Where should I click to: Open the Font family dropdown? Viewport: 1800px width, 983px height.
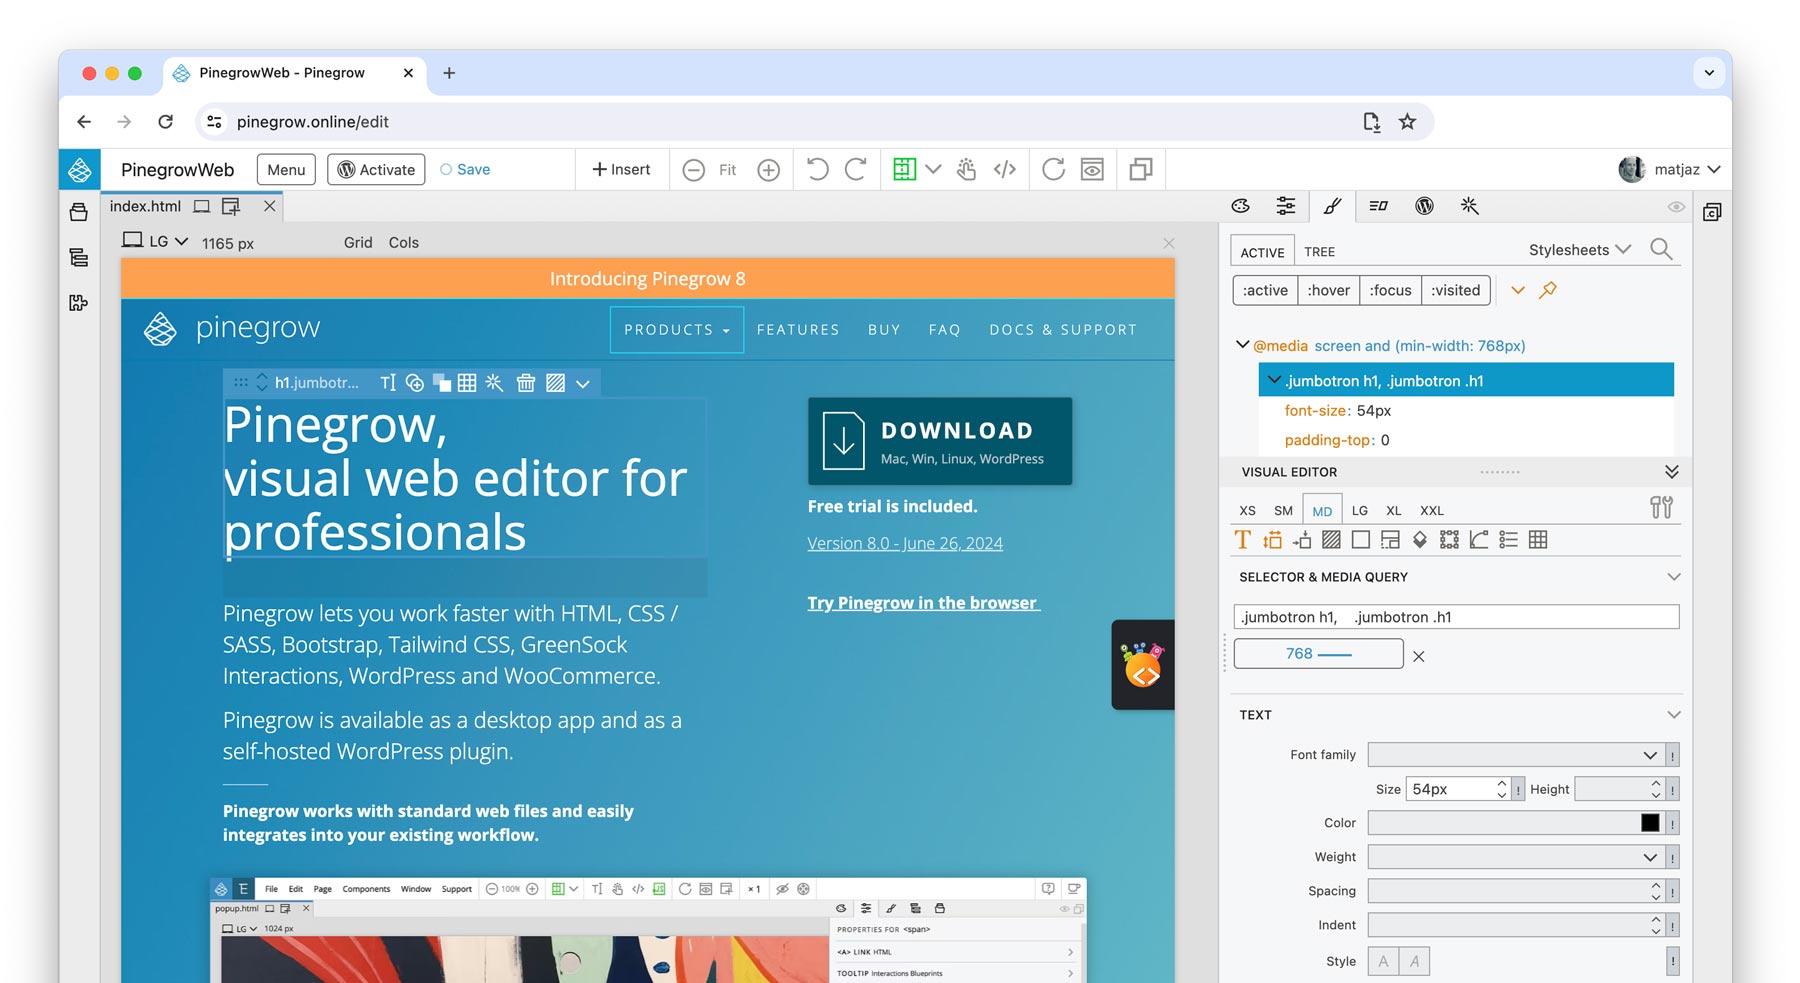(x=1514, y=755)
